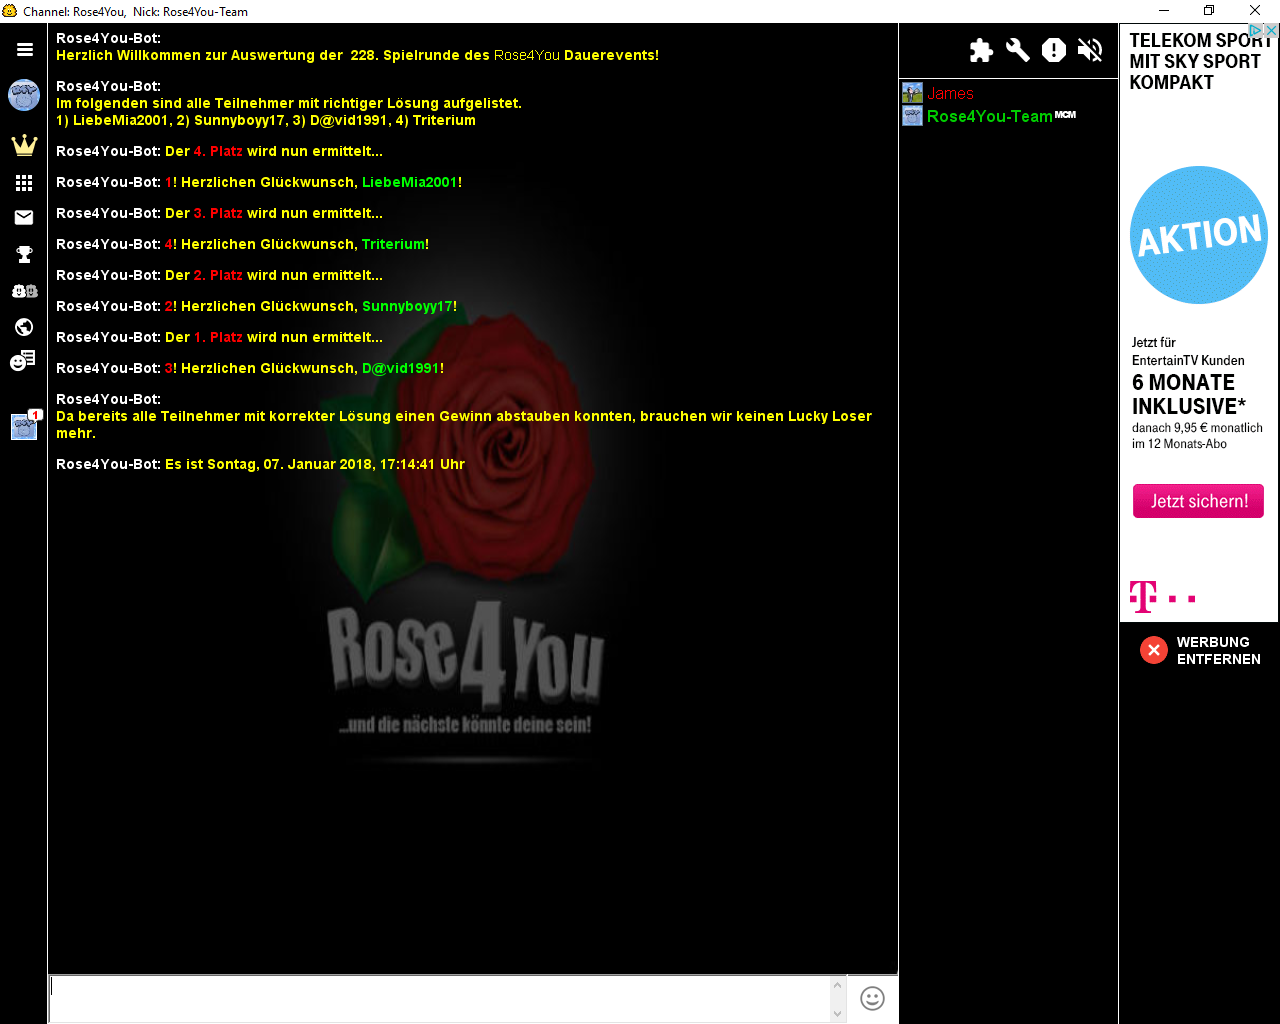Open the mail envelope icon
The width and height of the screenshot is (1280, 1024).
tap(24, 218)
